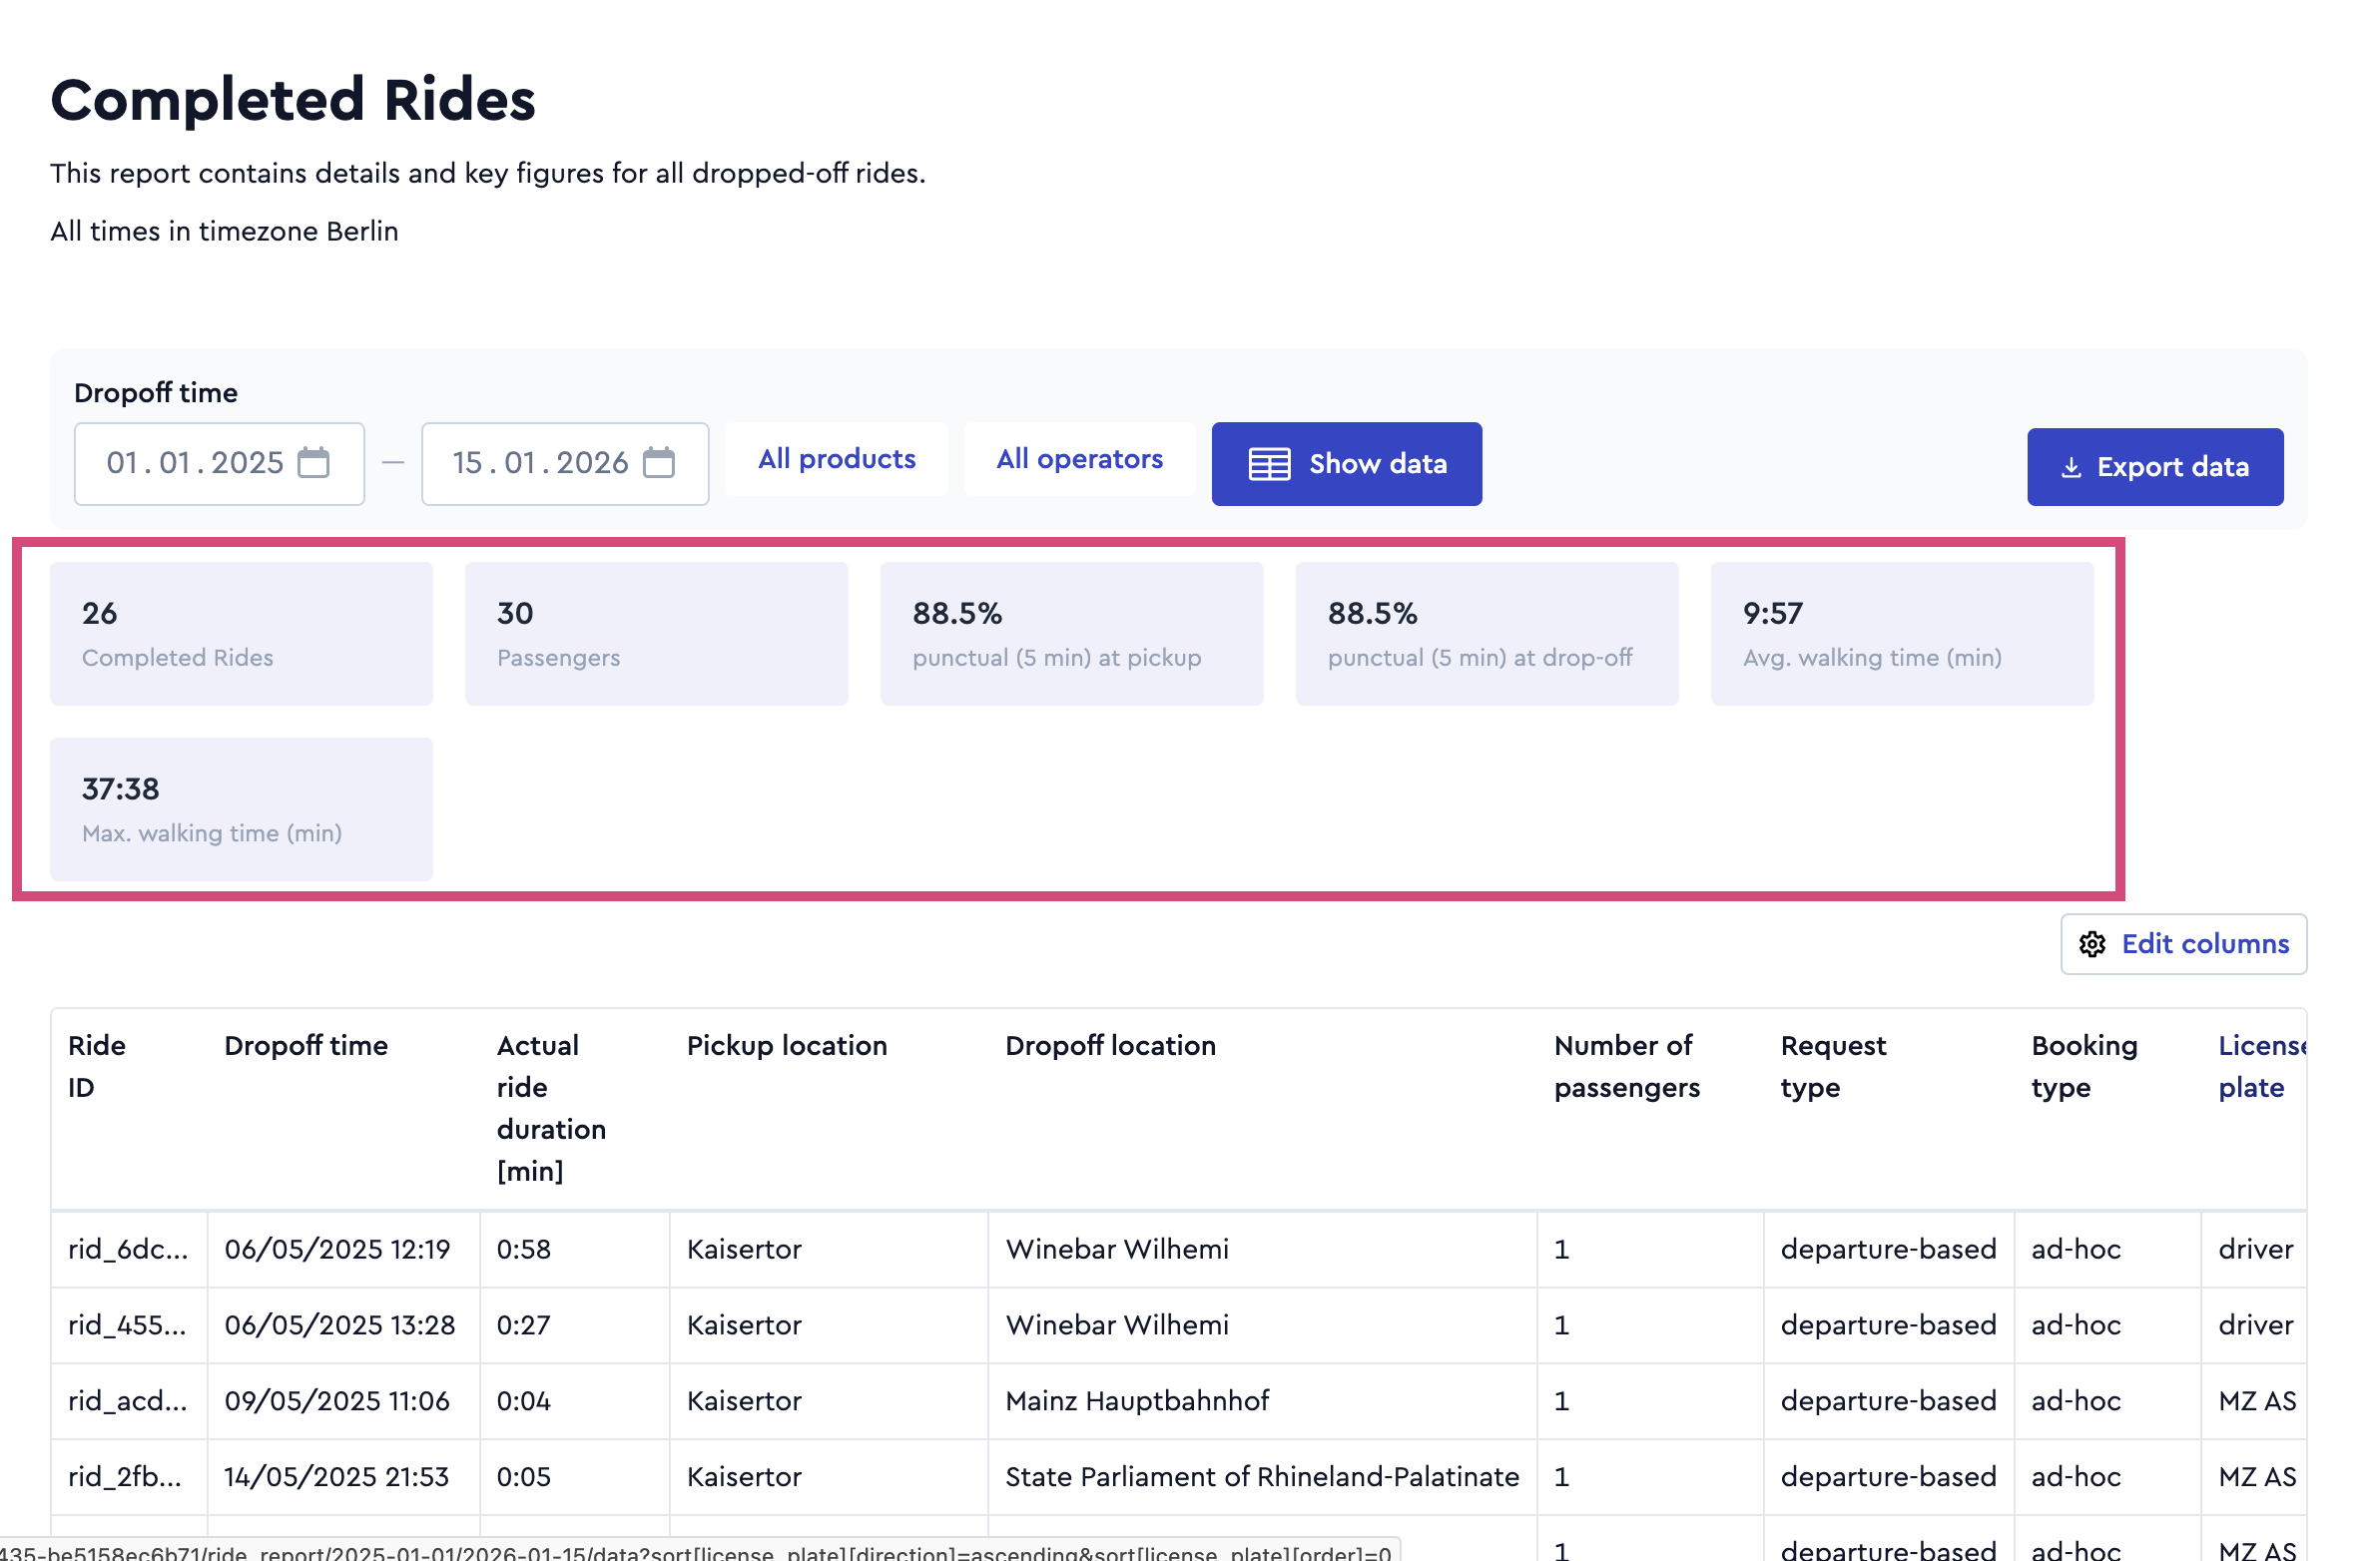
Task: Click the download icon in Export data
Action: point(2072,467)
